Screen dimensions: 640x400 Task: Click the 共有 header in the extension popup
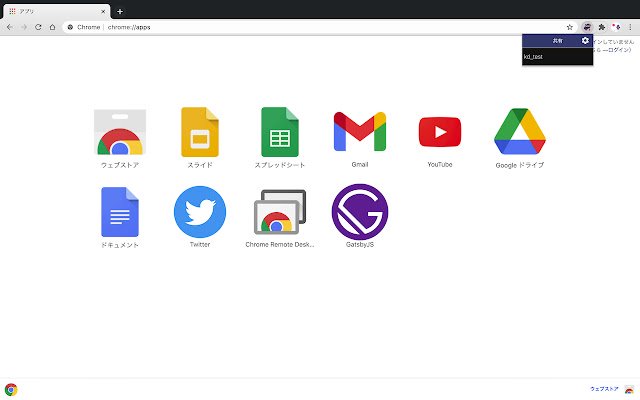tap(558, 40)
